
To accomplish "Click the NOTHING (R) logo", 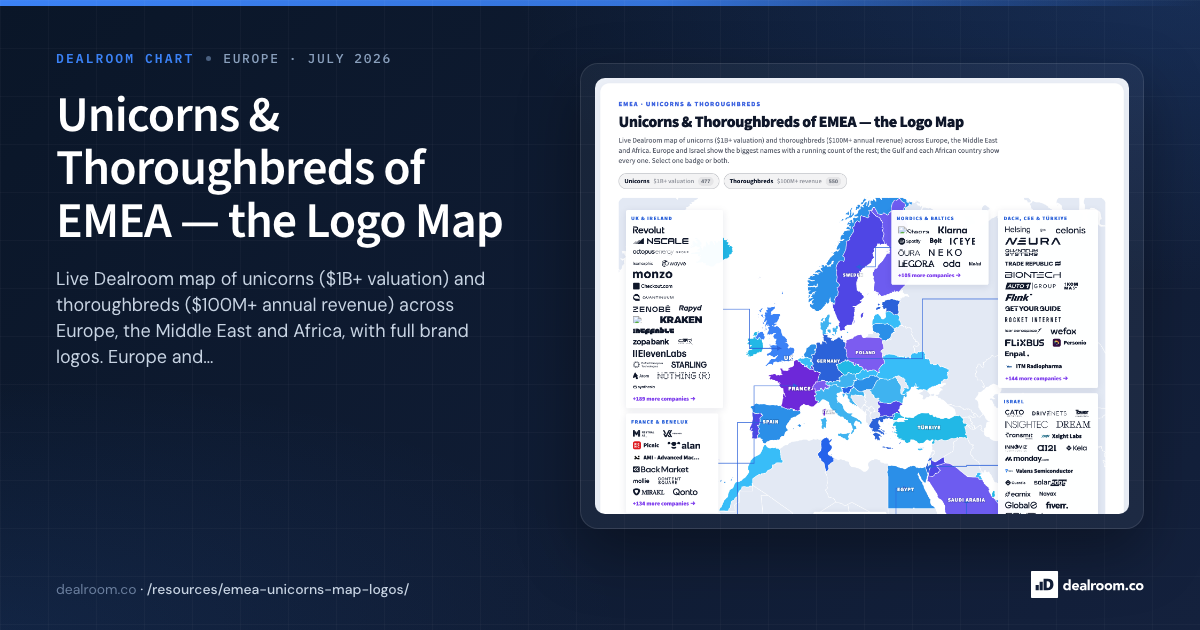I will point(684,376).
